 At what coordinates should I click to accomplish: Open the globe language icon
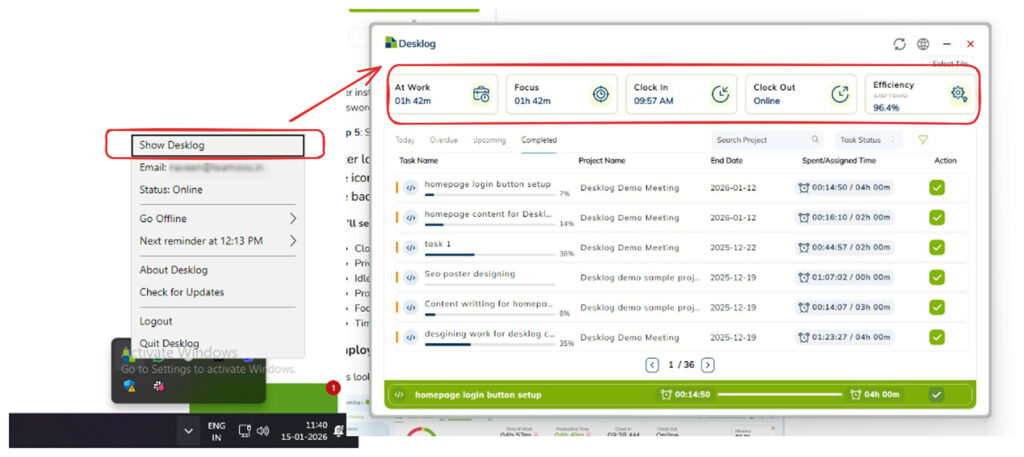(923, 44)
